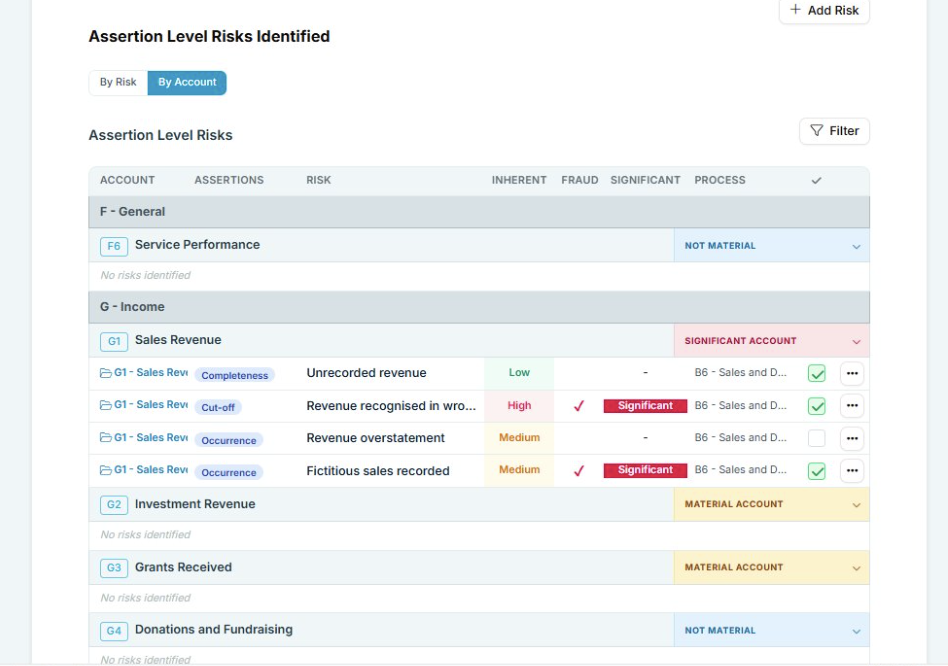Switch to the By Risk tab
The width and height of the screenshot is (948, 666).
118,82
